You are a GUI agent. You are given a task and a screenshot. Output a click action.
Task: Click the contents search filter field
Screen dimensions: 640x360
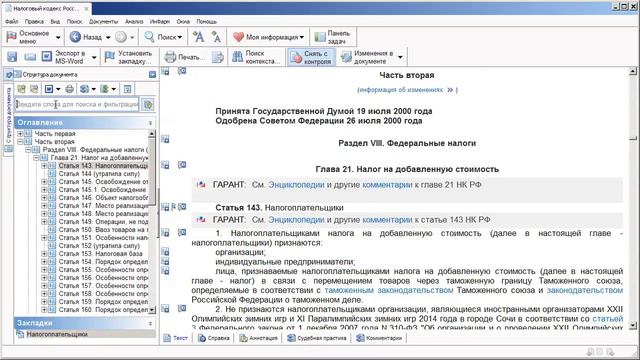77,104
